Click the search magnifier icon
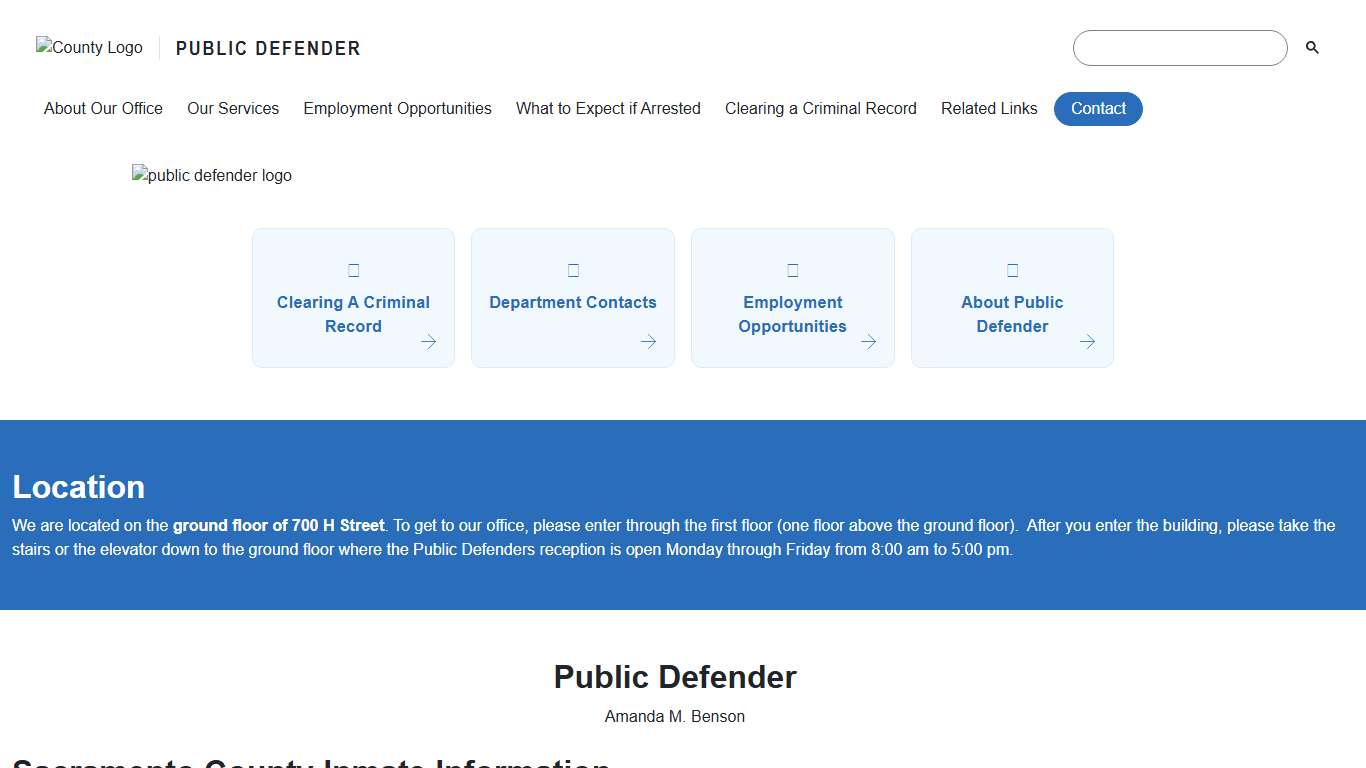Image resolution: width=1366 pixels, height=768 pixels. pos(1312,47)
